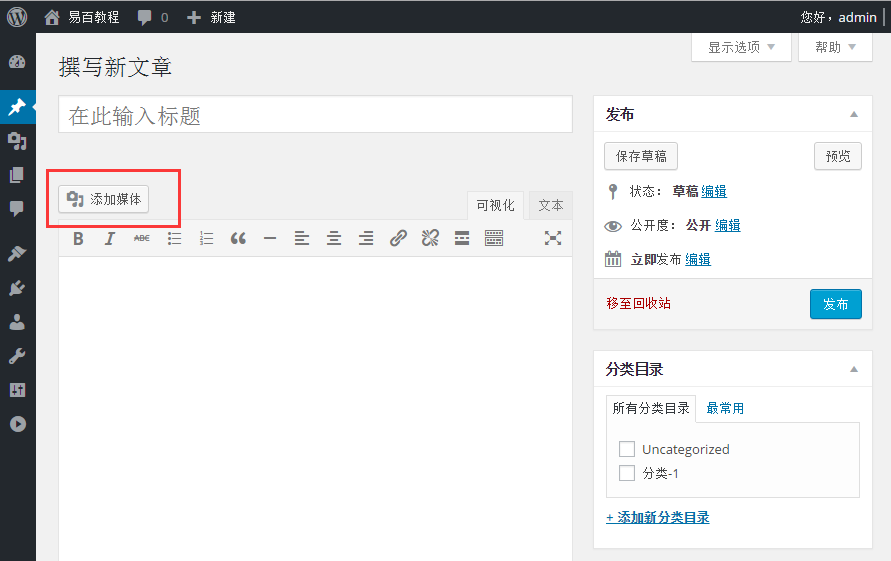
Task: Expand the 显示选项 screen options dropdown
Action: (x=741, y=47)
